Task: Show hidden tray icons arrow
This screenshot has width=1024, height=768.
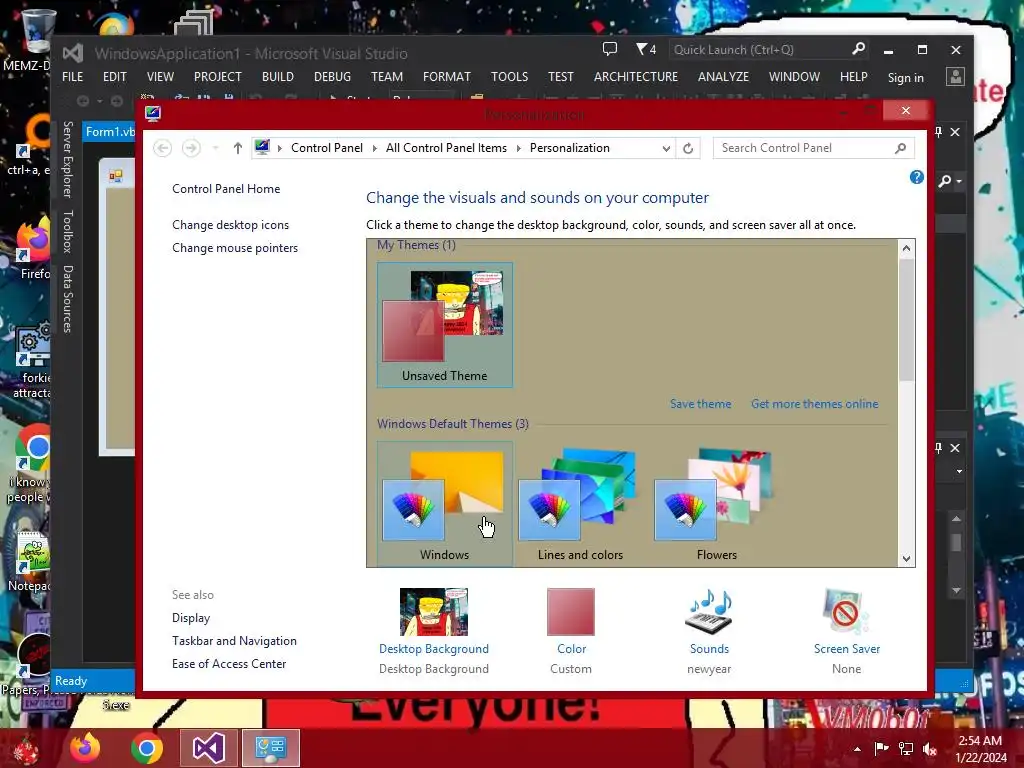Action: 857,749
